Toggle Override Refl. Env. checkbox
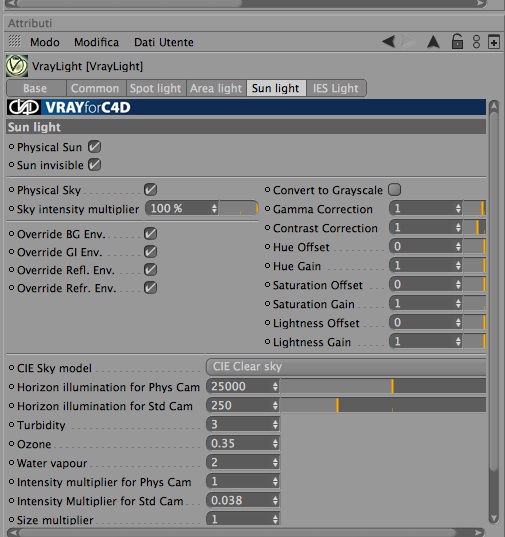Viewport: 505px width, 537px height. 150,270
